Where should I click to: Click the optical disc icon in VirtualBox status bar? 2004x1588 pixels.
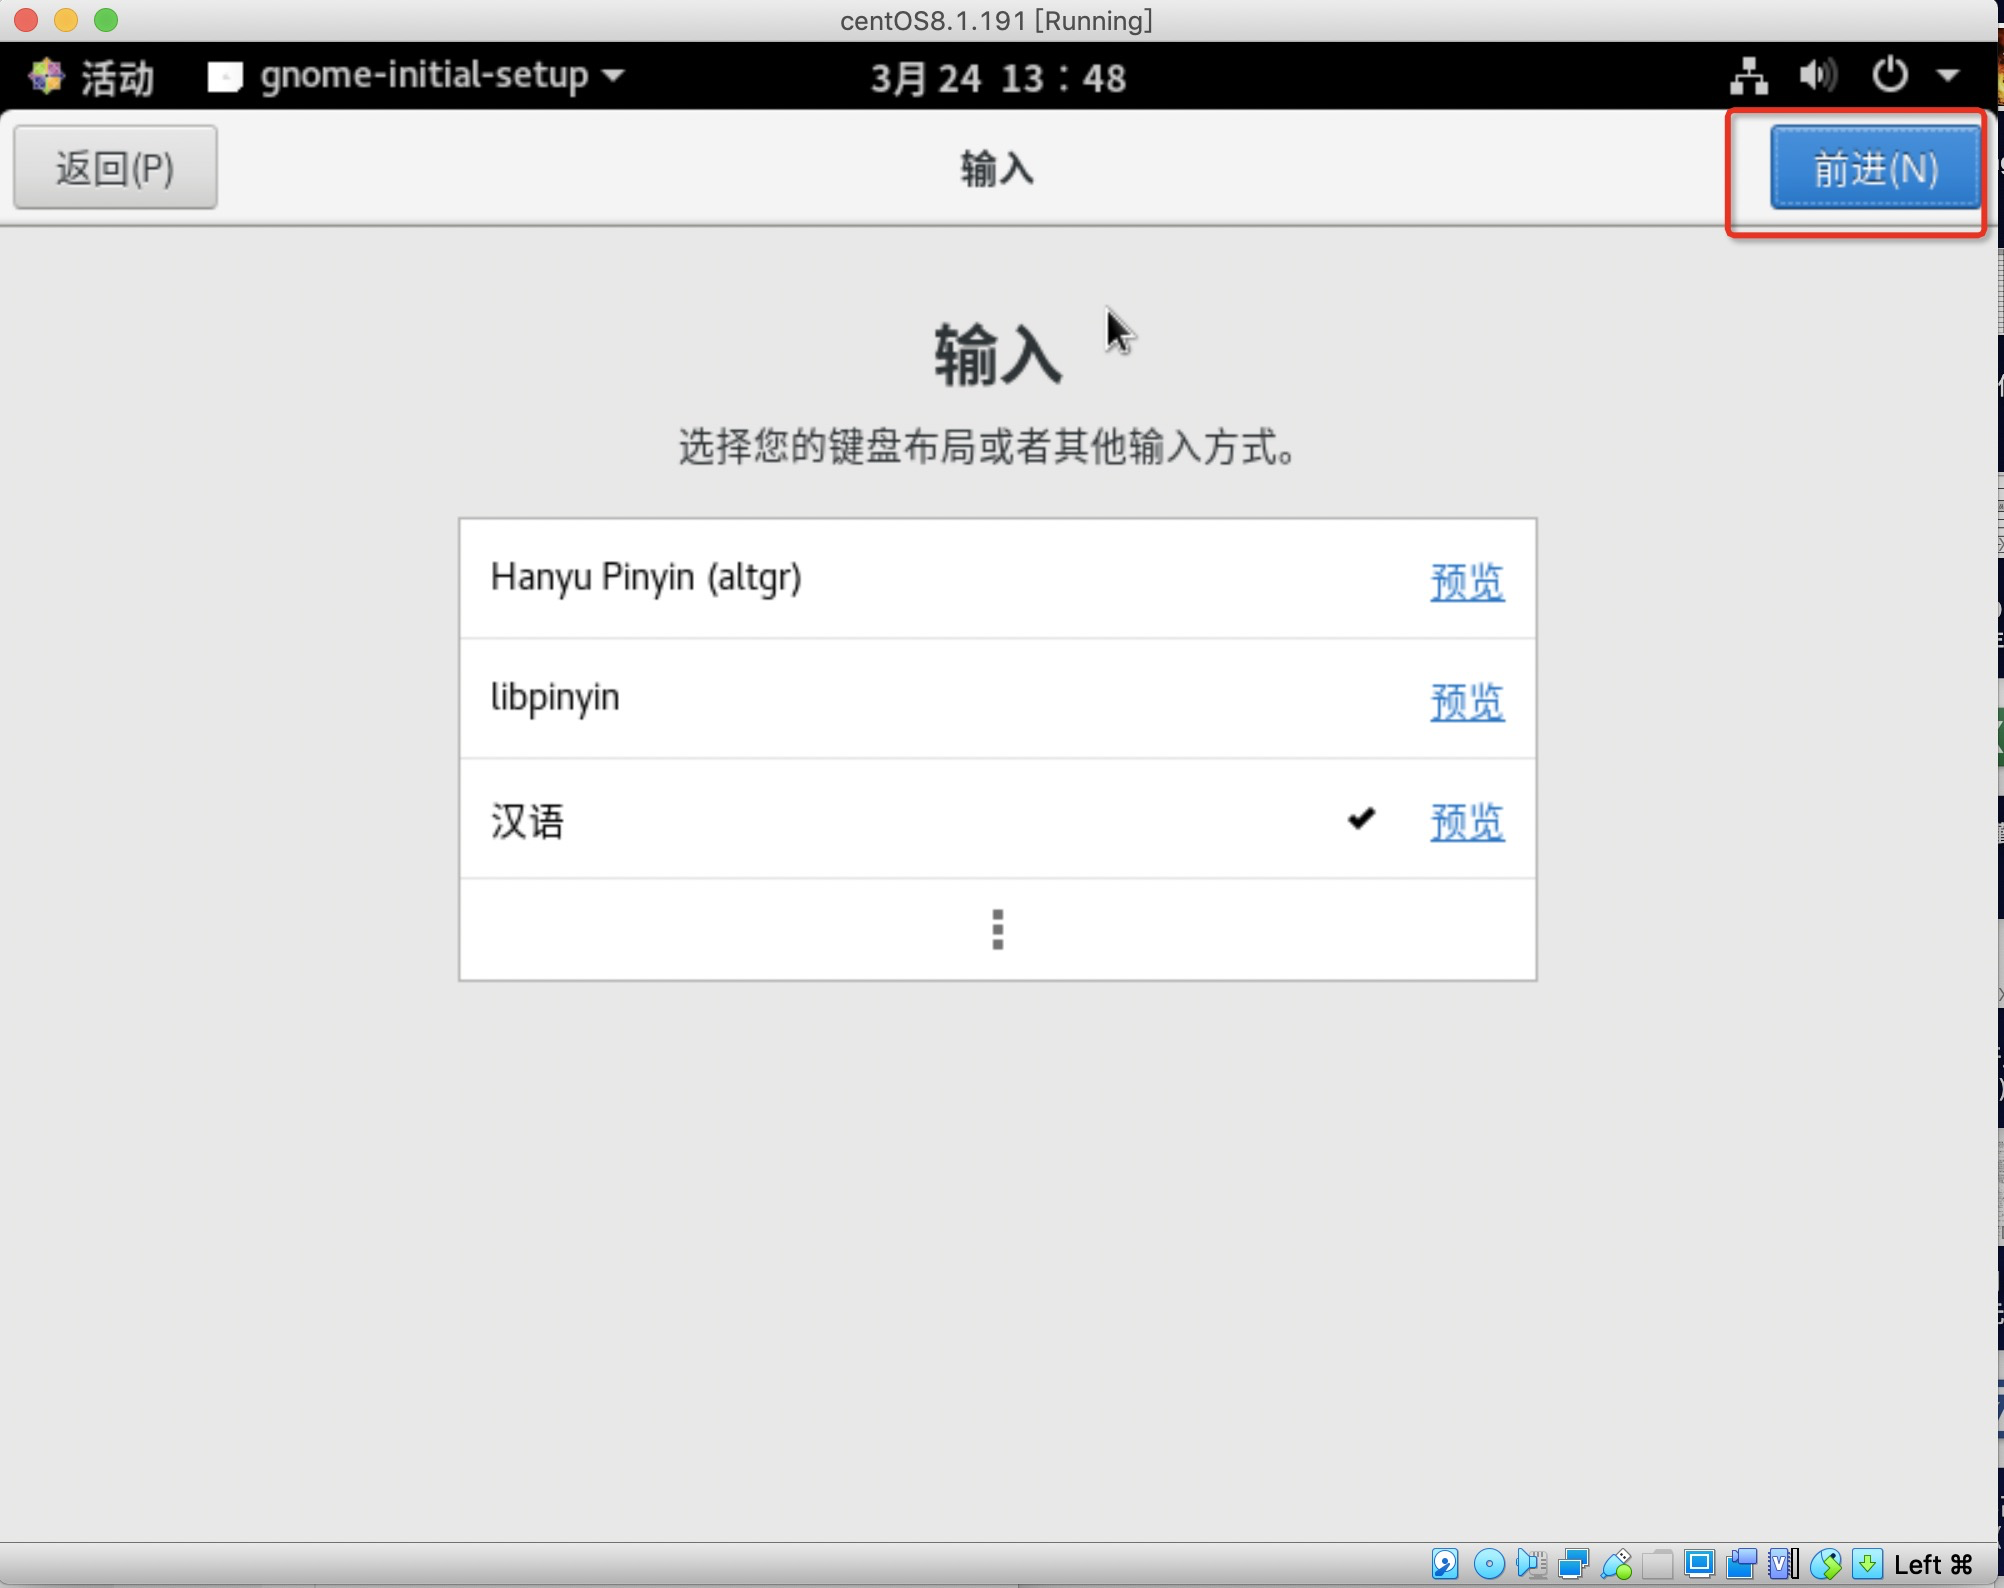(x=1489, y=1563)
